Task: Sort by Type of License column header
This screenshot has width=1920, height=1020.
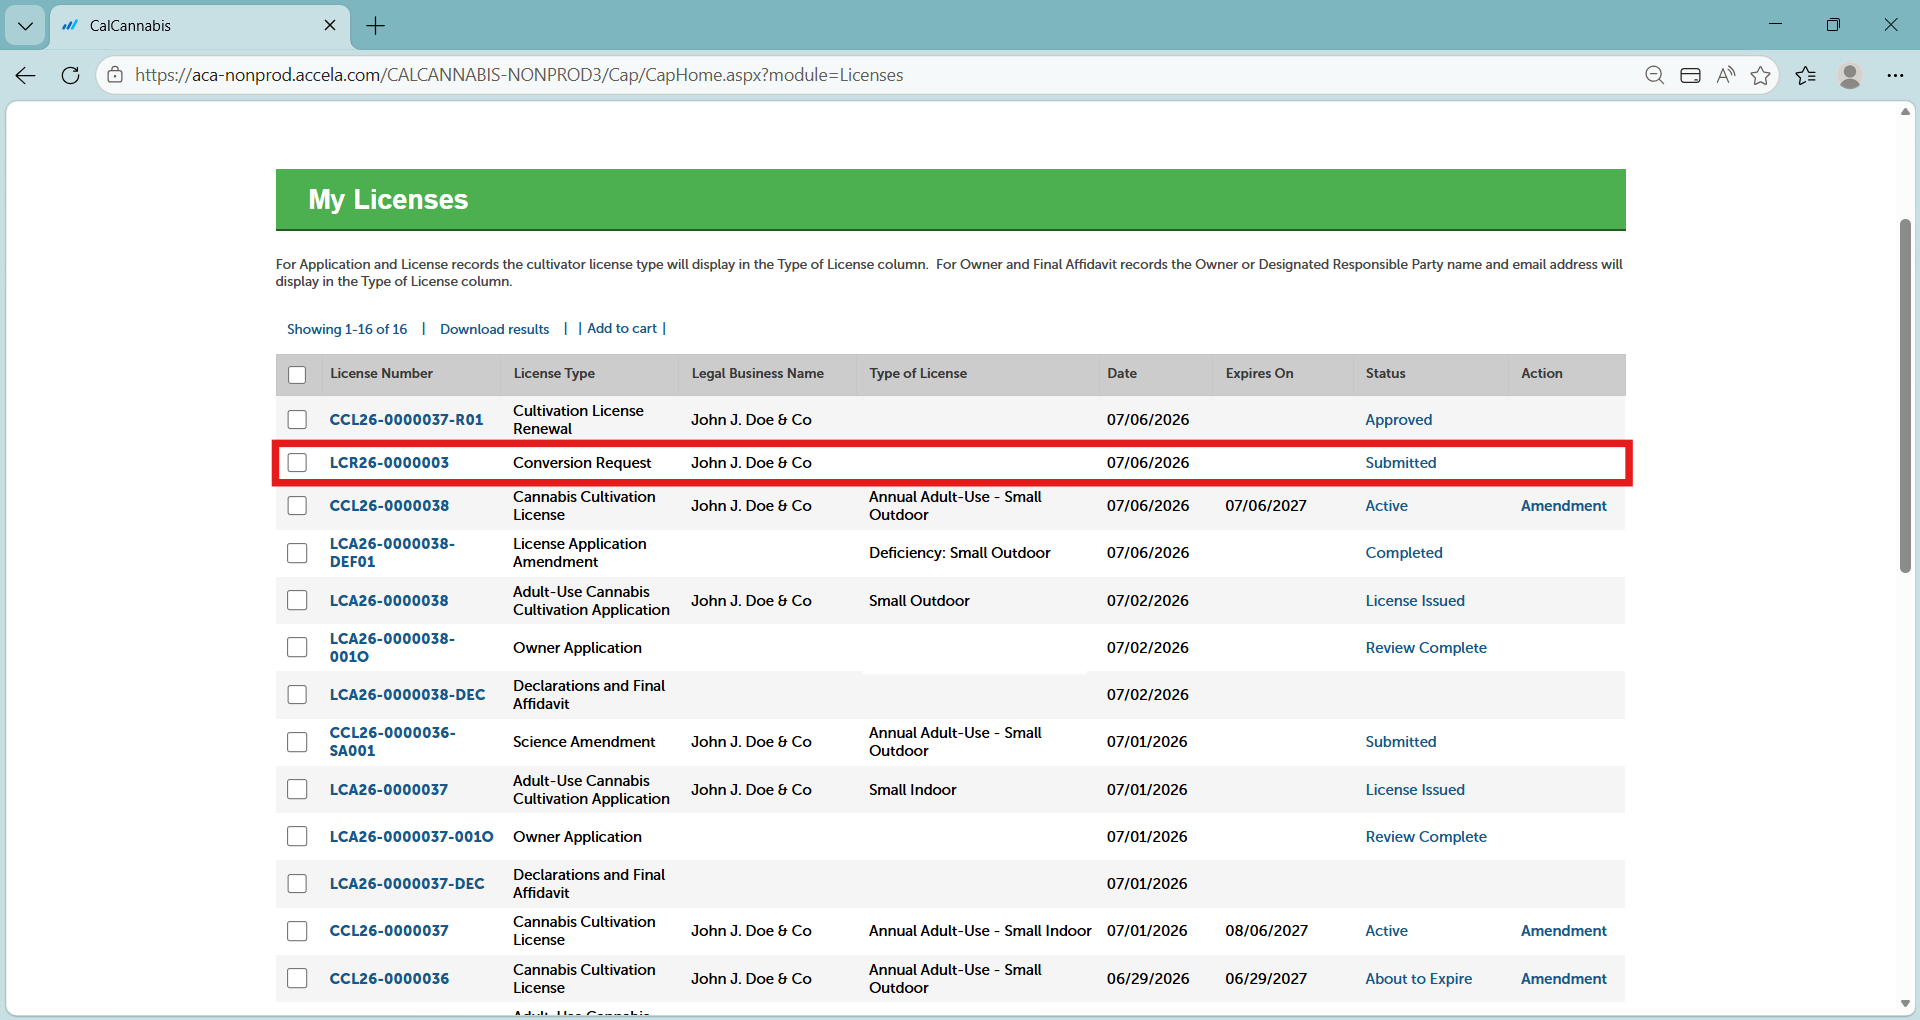Action: coord(918,374)
